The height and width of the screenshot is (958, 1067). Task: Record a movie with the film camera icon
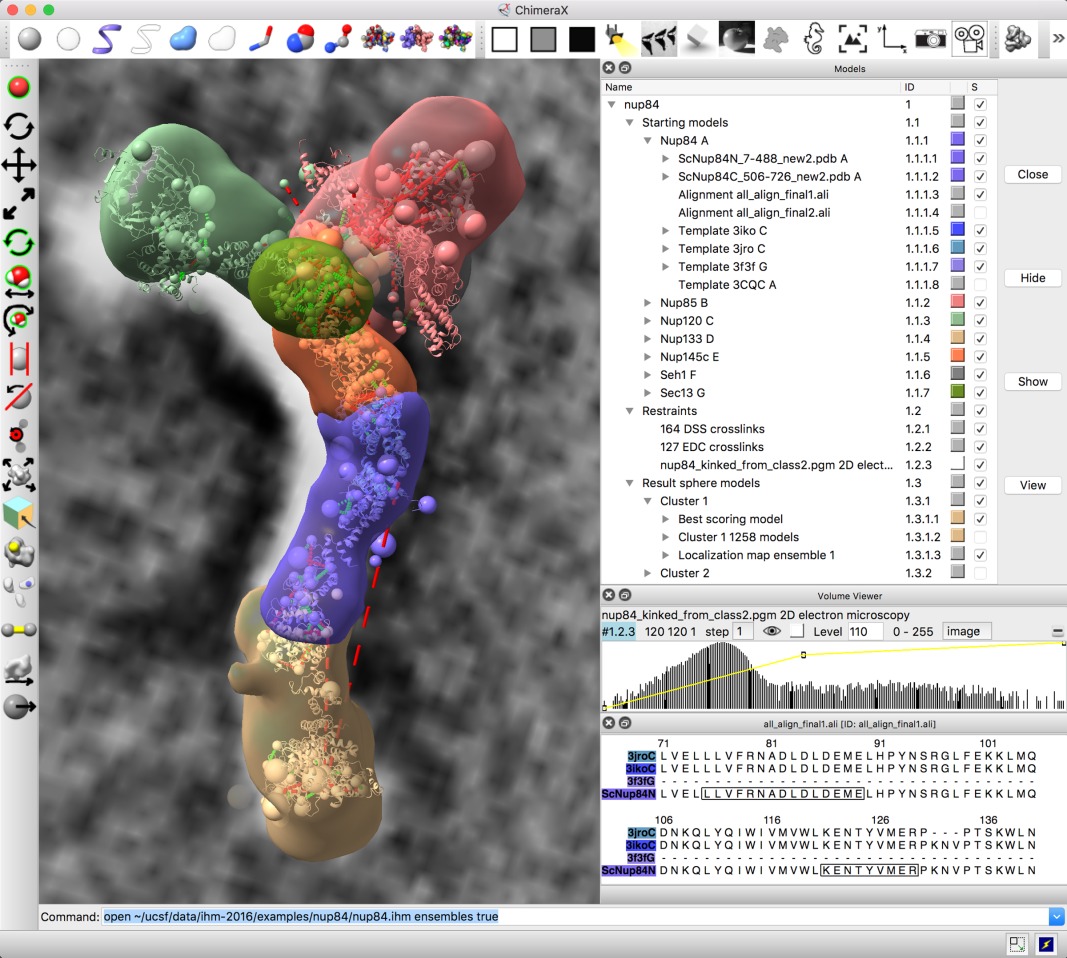point(970,39)
